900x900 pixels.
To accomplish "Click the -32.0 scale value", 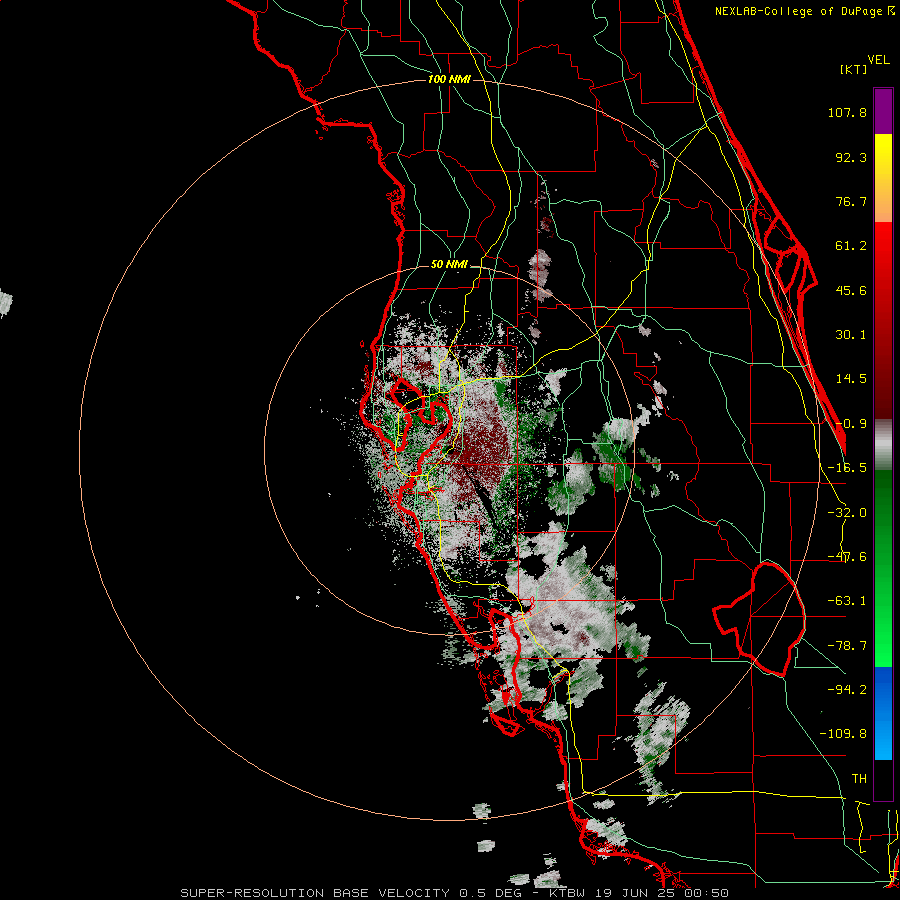I will 847,513.
